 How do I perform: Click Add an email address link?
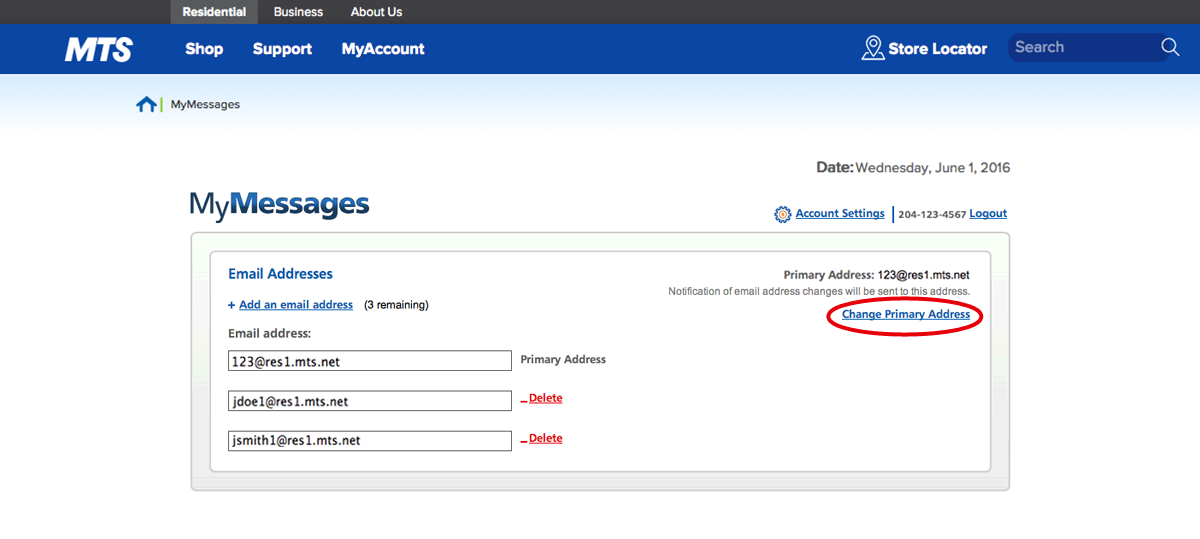click(296, 305)
